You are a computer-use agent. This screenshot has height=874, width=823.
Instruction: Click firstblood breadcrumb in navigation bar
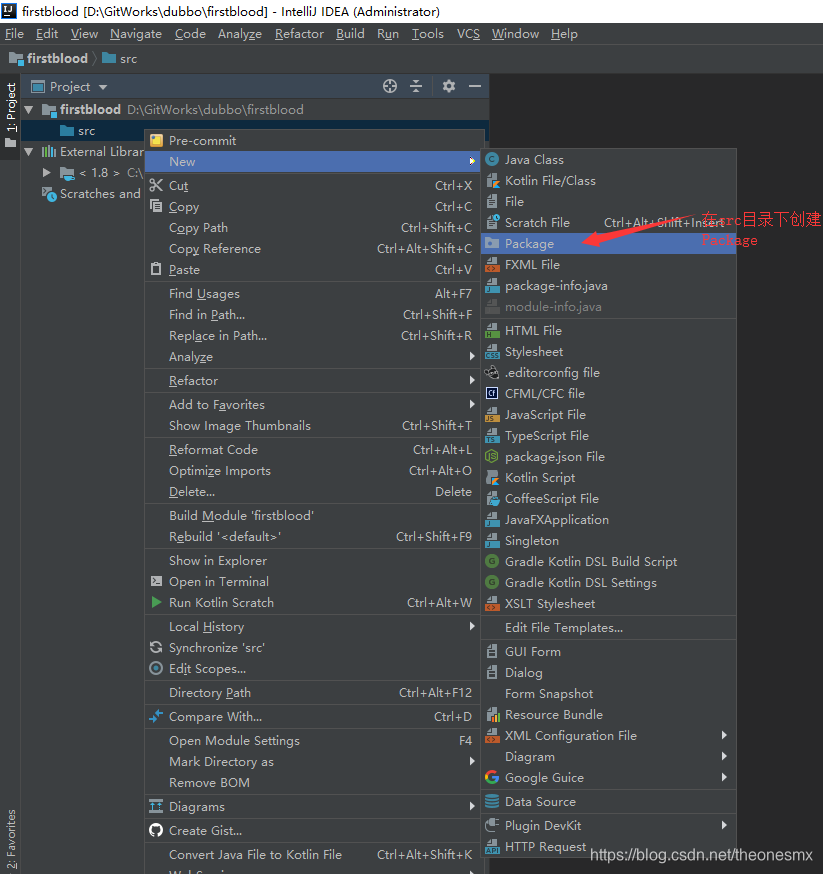pyautogui.click(x=48, y=59)
